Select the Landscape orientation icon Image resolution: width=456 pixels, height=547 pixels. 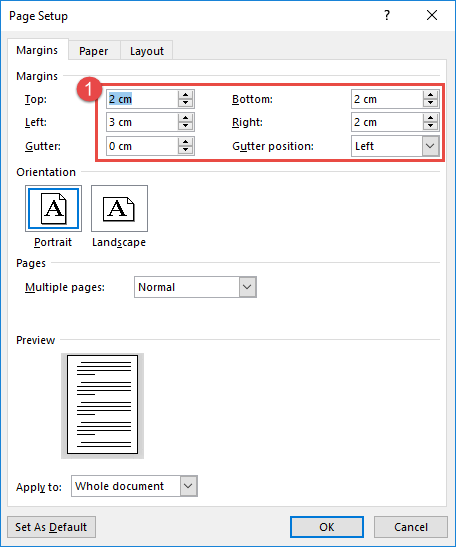pos(119,209)
